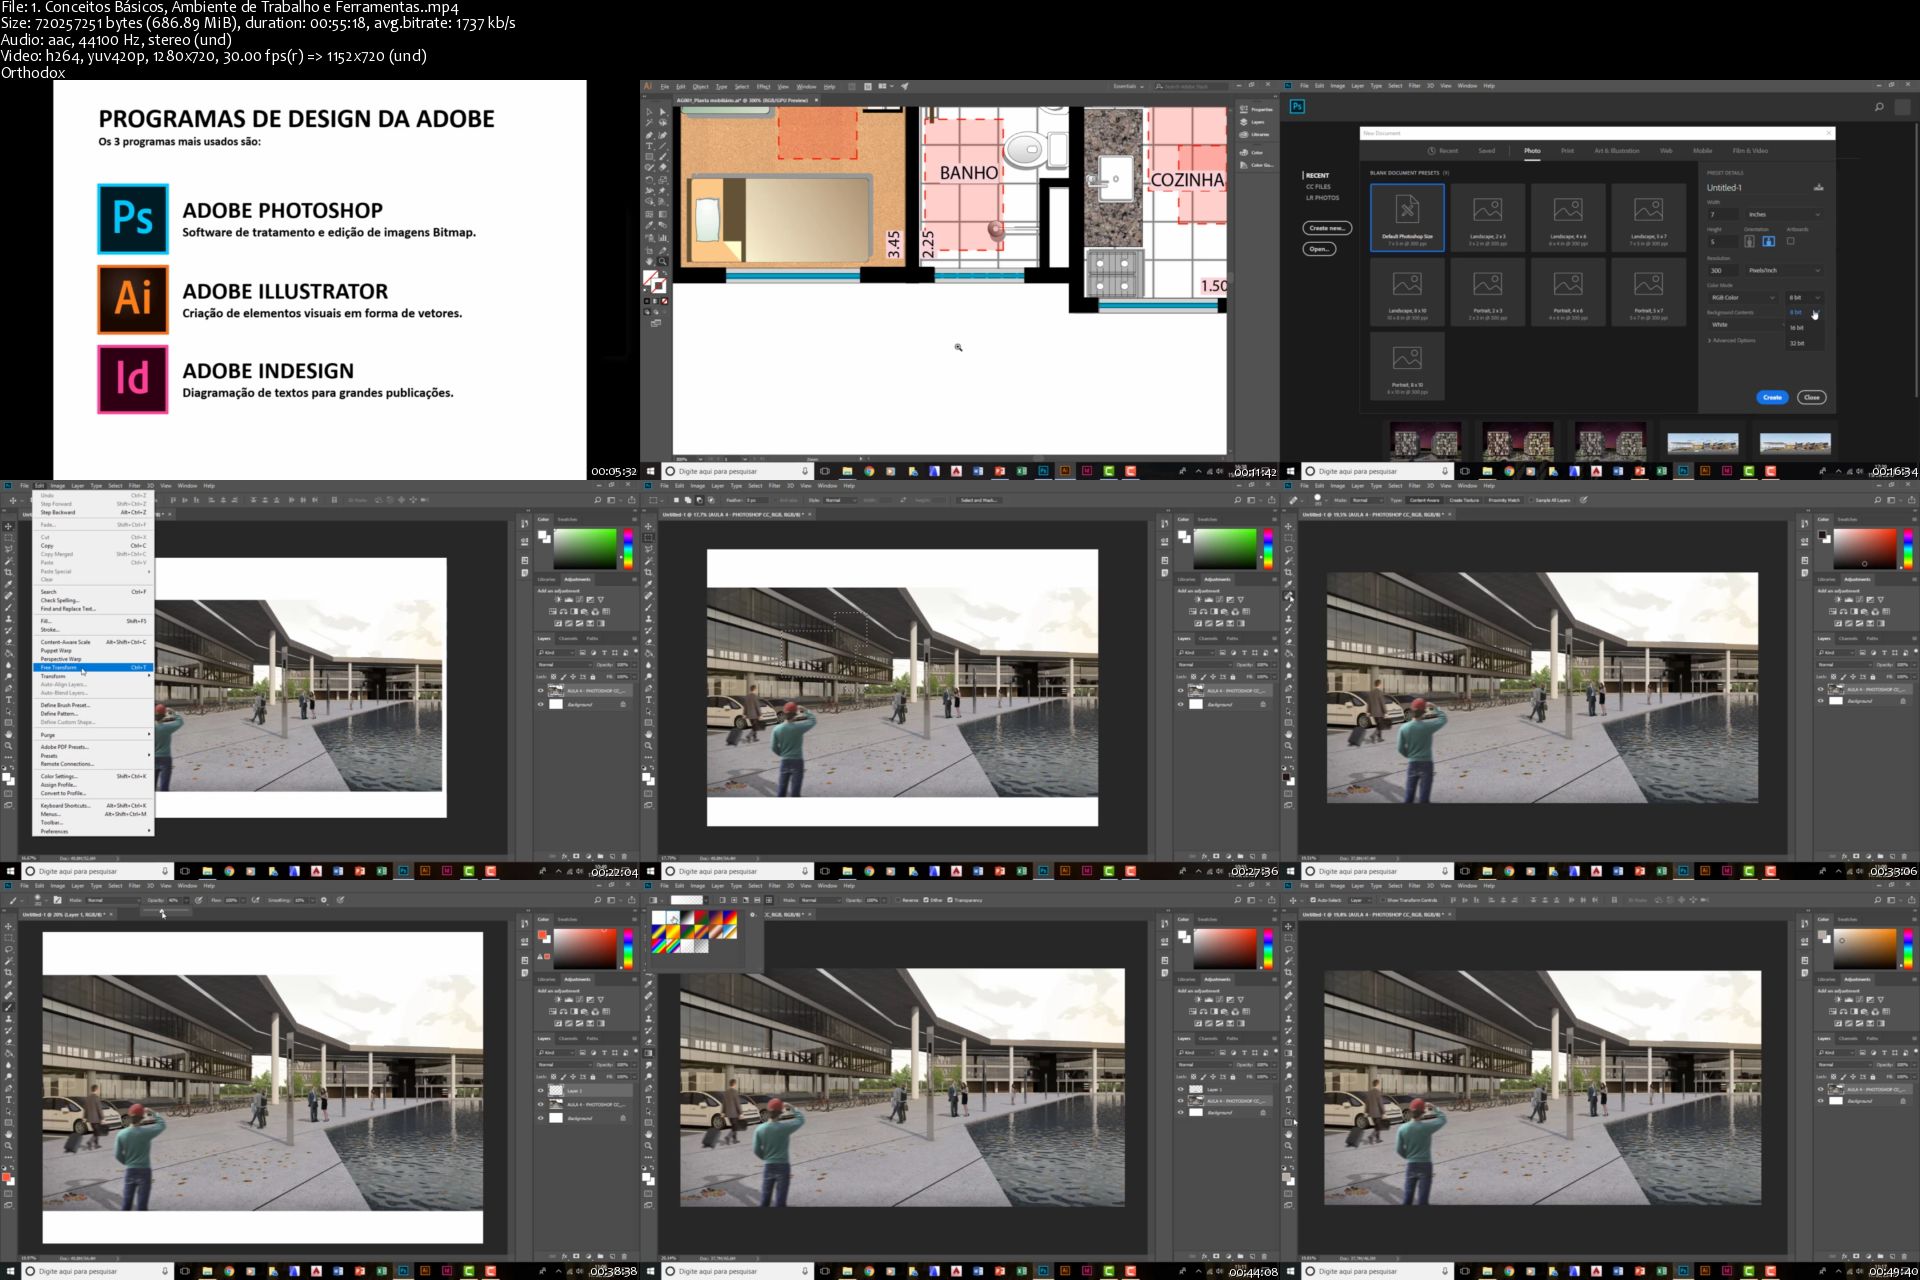Expand Advanced Options in New Document
Image resolution: width=1920 pixels, height=1280 pixels.
(x=1732, y=340)
